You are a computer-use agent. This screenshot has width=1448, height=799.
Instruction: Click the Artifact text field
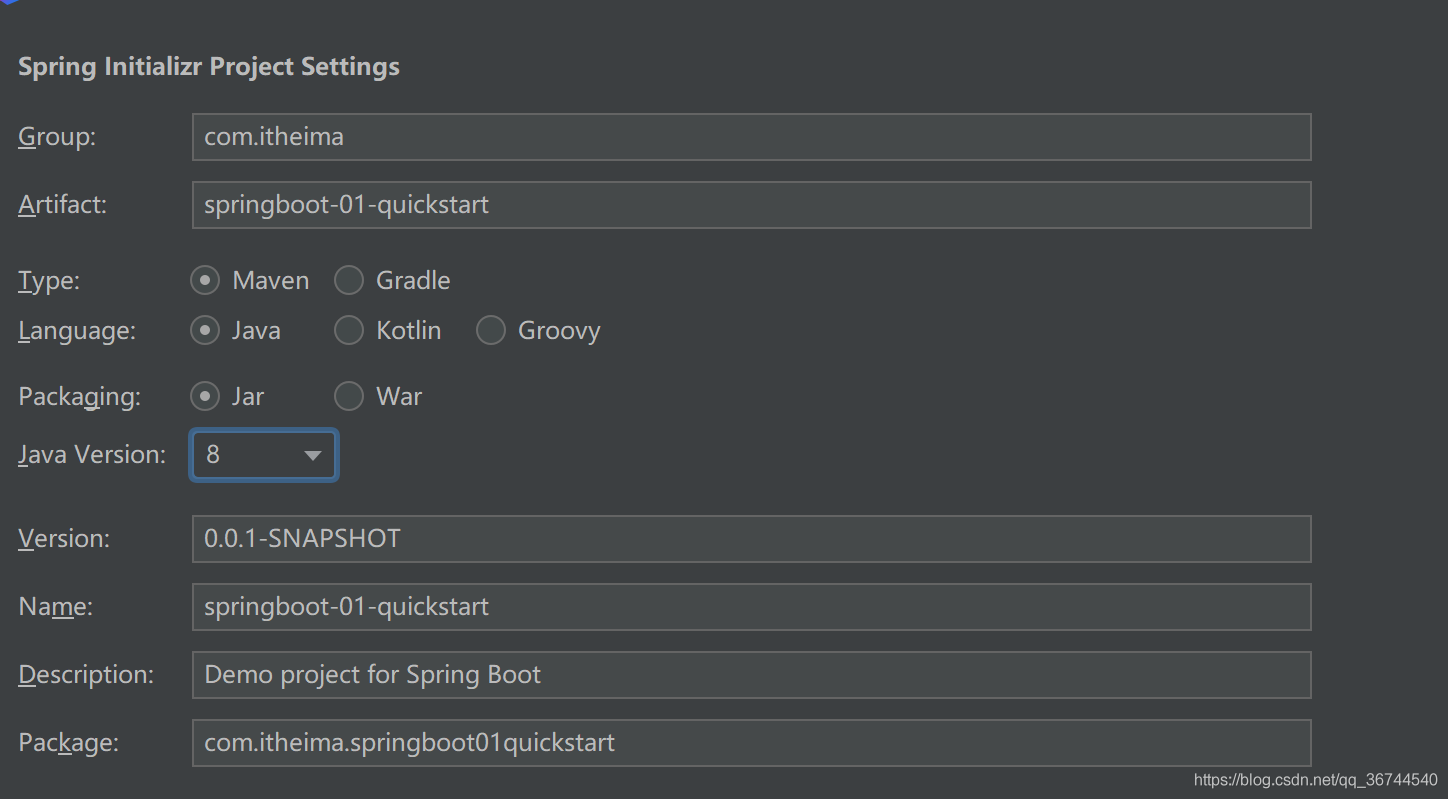coord(750,205)
